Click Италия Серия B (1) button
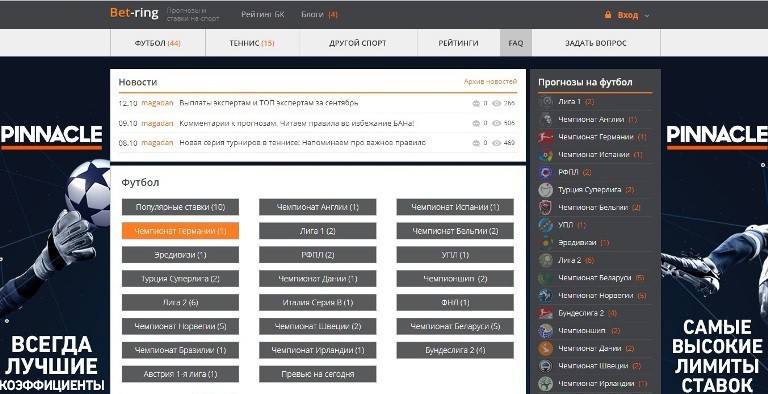This screenshot has width=768, height=394. click(x=317, y=302)
